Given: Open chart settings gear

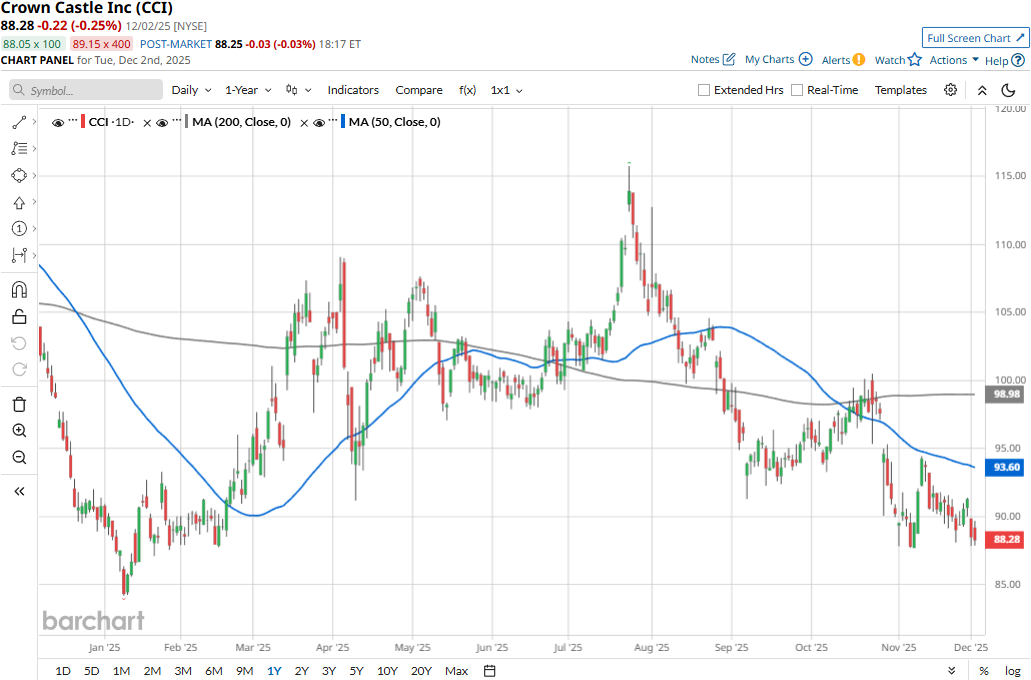Looking at the screenshot, I should [950, 90].
